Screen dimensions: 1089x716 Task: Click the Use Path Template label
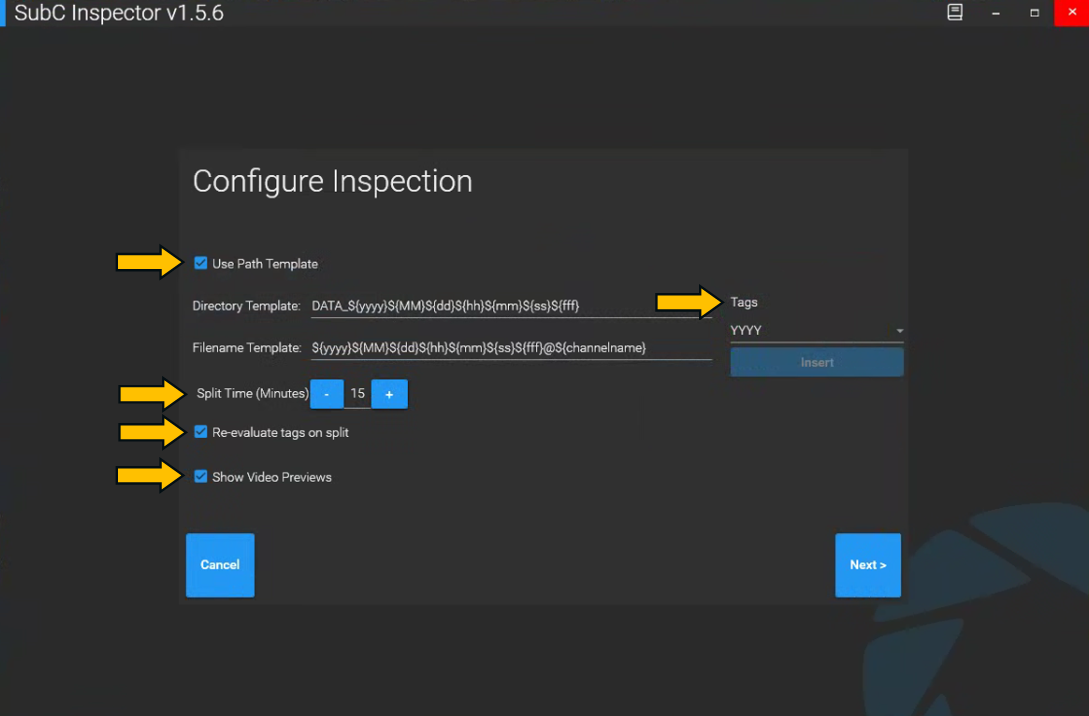point(265,264)
